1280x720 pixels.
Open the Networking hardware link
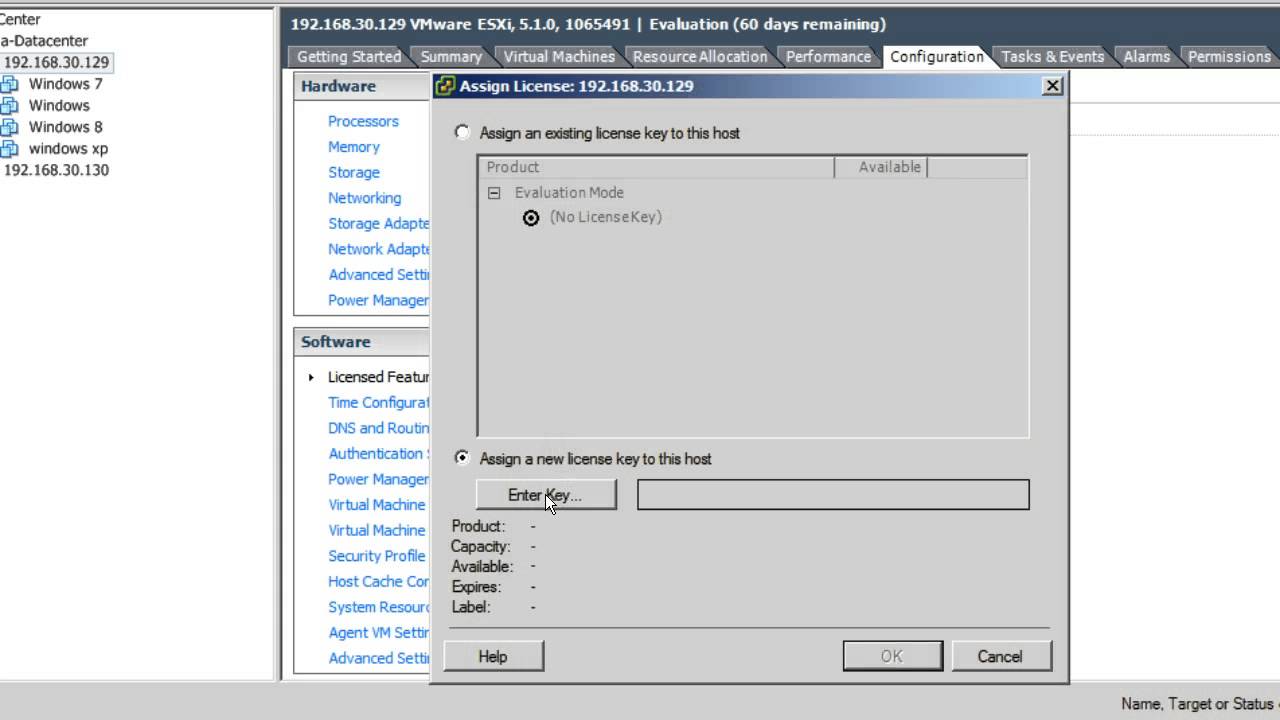click(x=365, y=198)
